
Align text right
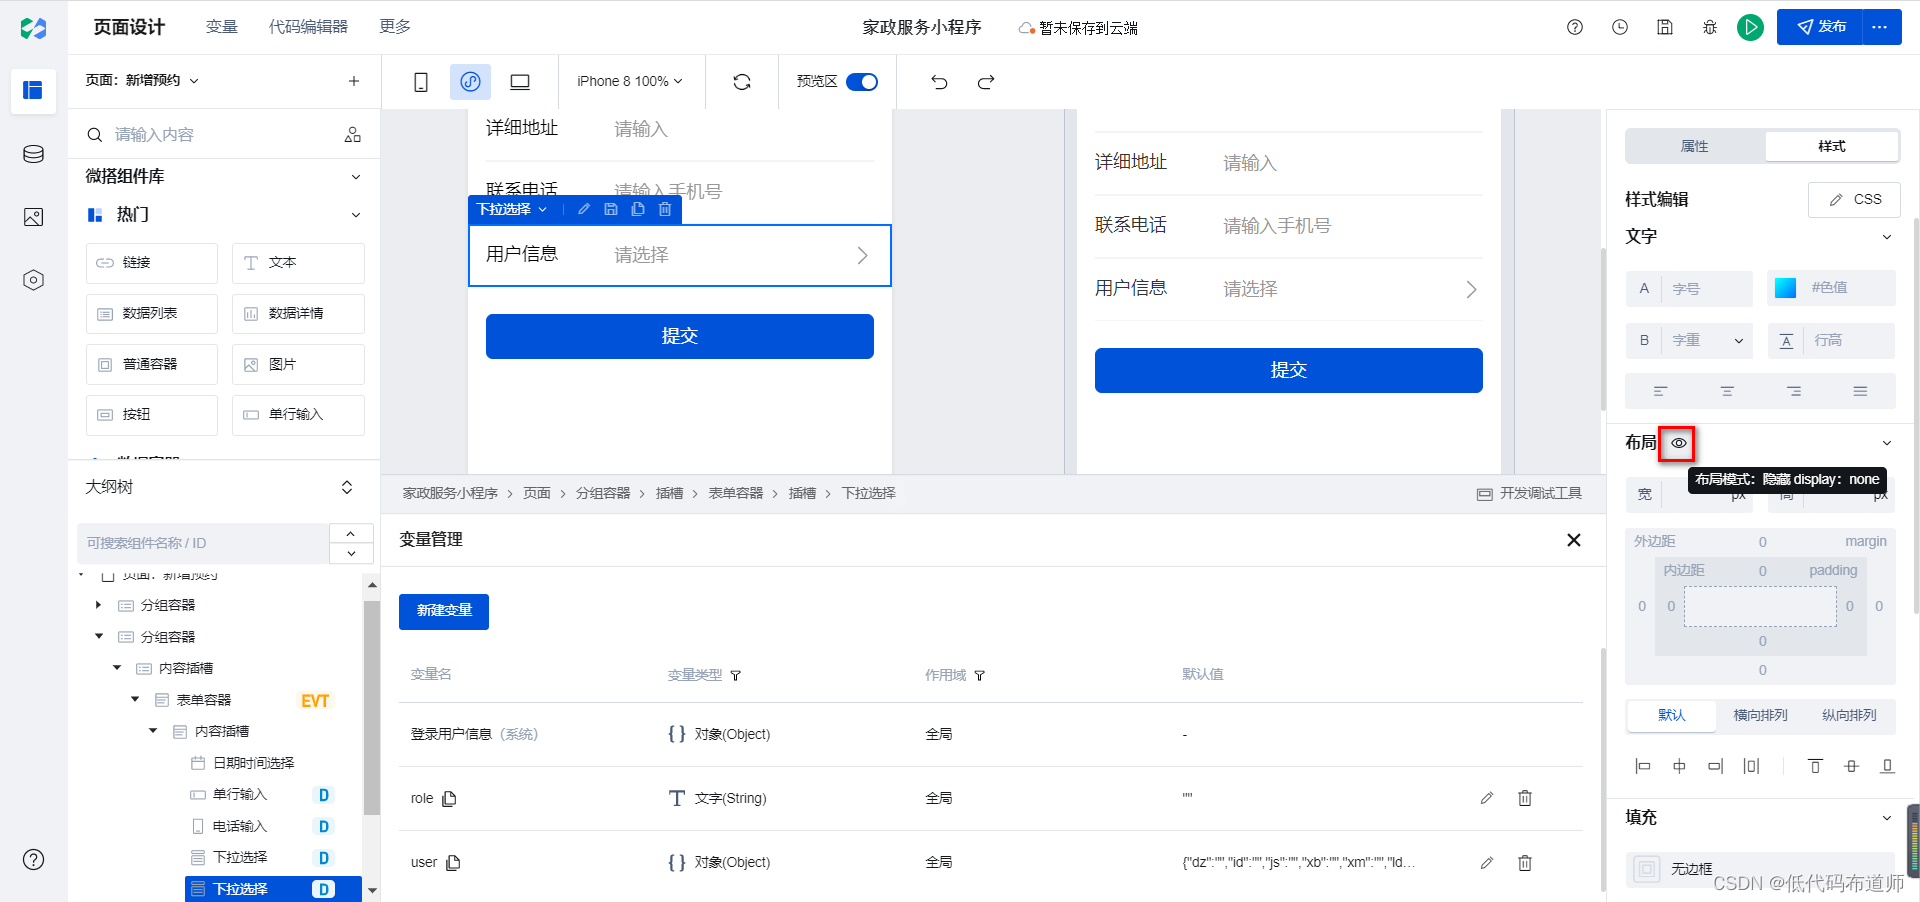pos(1794,391)
